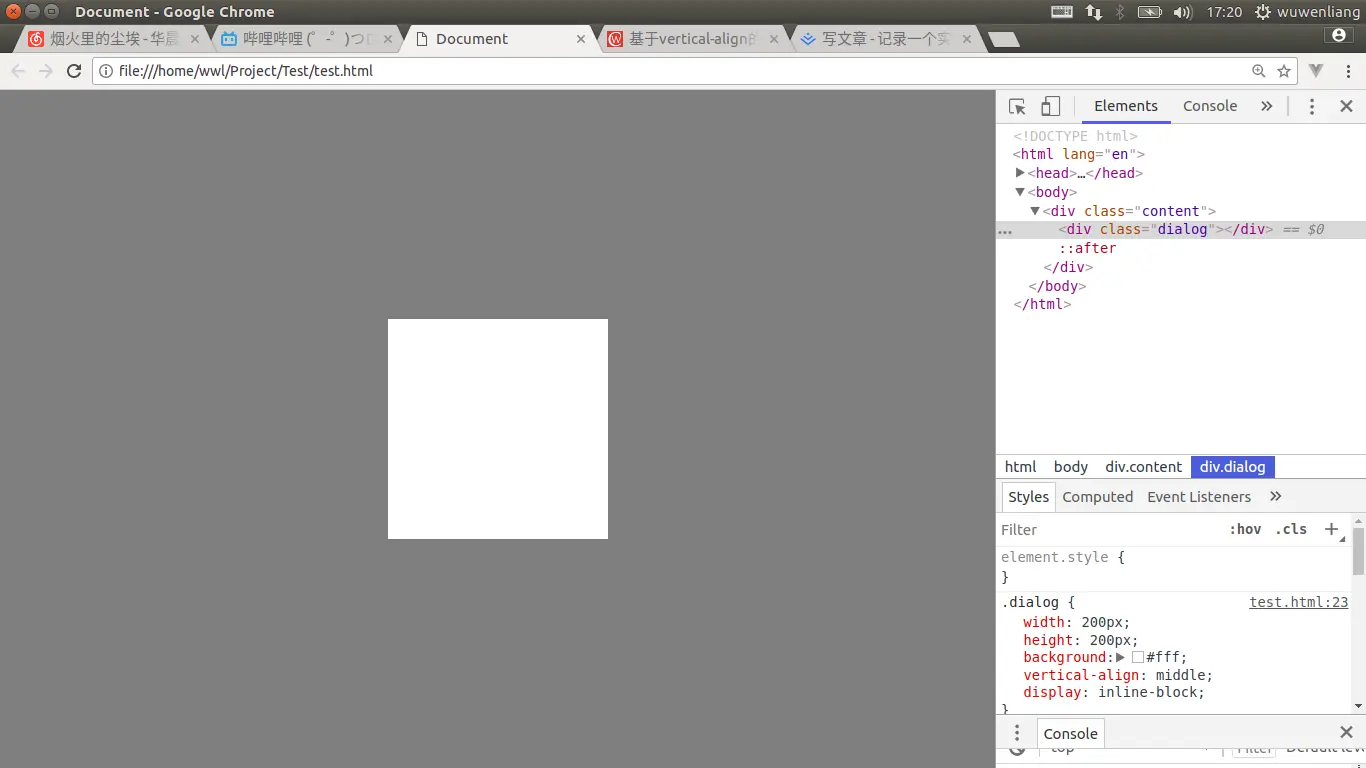This screenshot has width=1366, height=768.
Task: Open the zoom indicator in the address bar
Action: click(1259, 71)
